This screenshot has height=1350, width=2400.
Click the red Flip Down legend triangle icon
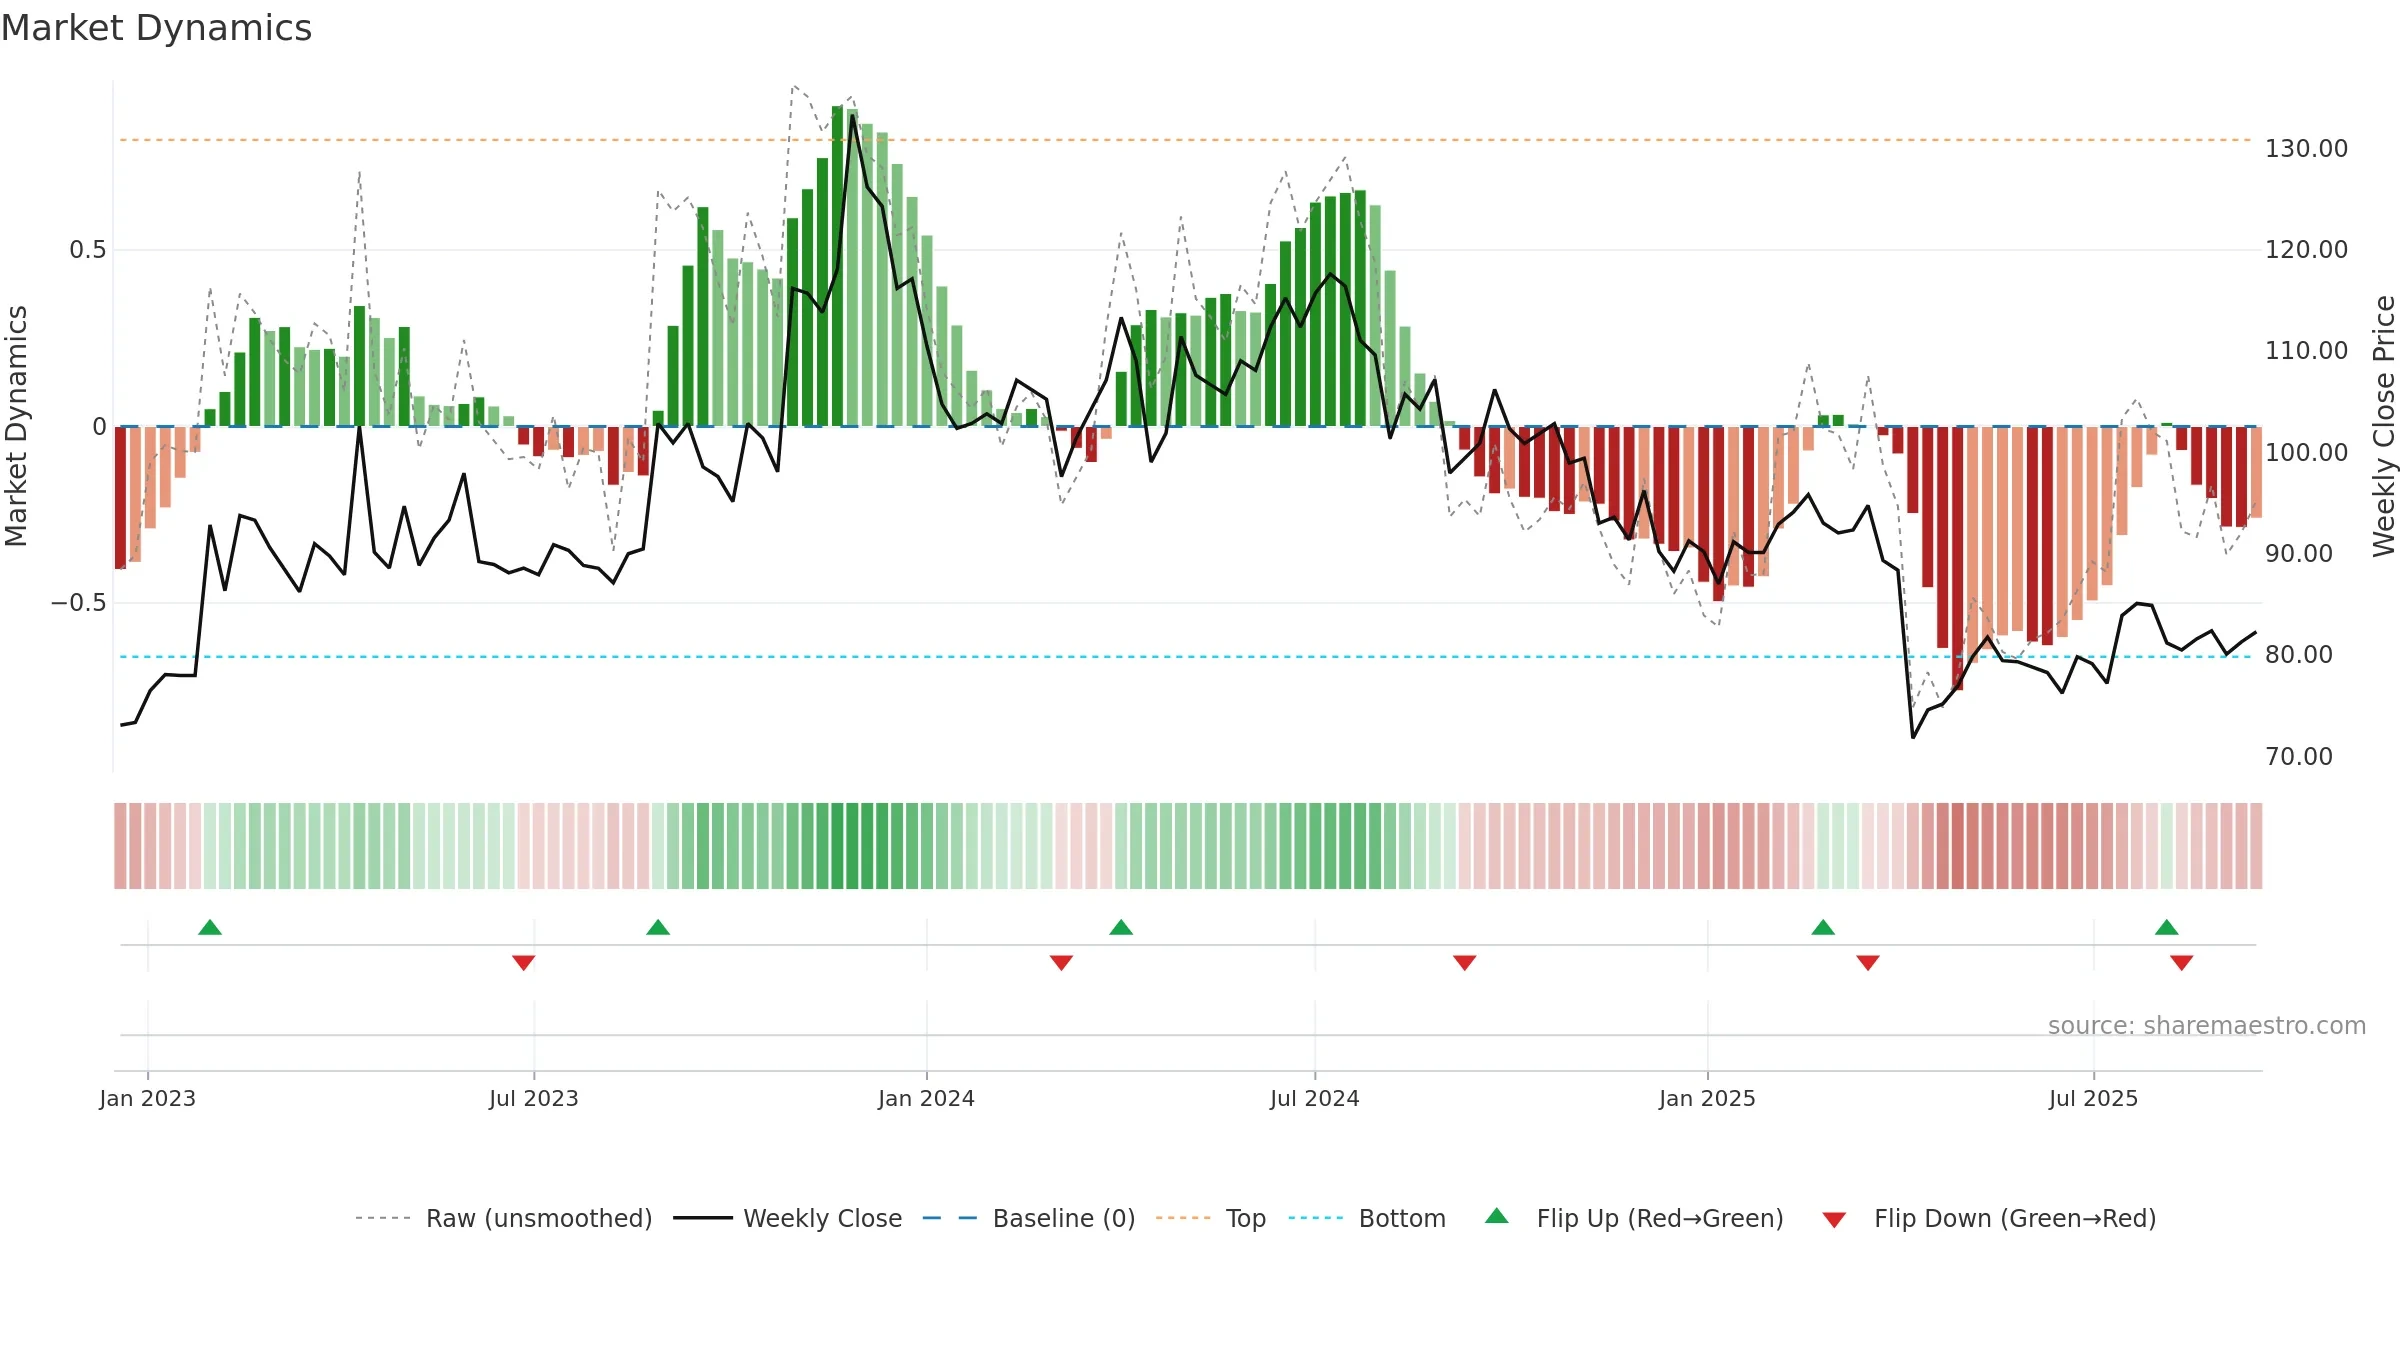pos(1834,1220)
